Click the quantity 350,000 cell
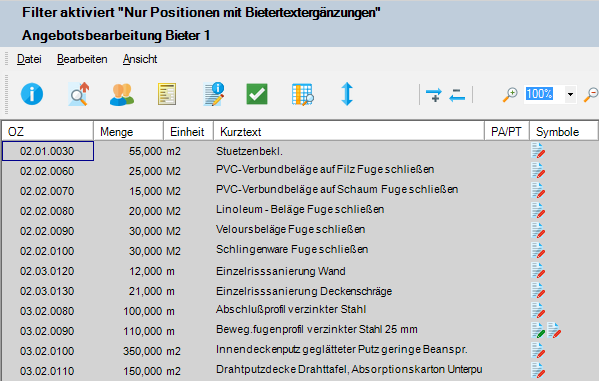This screenshot has width=599, height=381. click(x=142, y=351)
